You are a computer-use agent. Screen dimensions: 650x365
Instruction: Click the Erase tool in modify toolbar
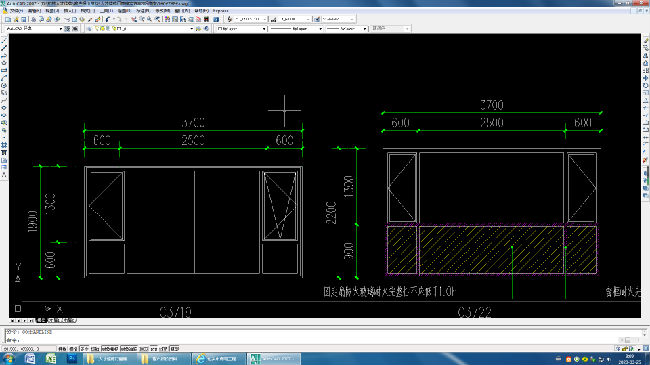646,40
